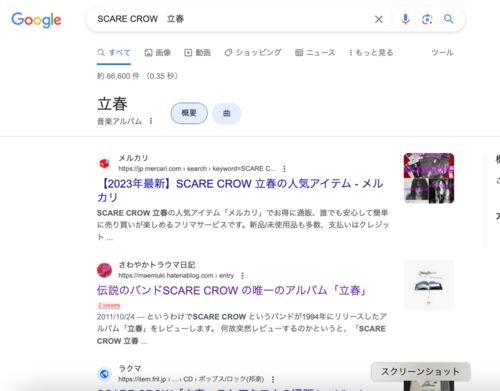Start voice search with microphone icon
The image size is (500, 391).
tap(405, 19)
